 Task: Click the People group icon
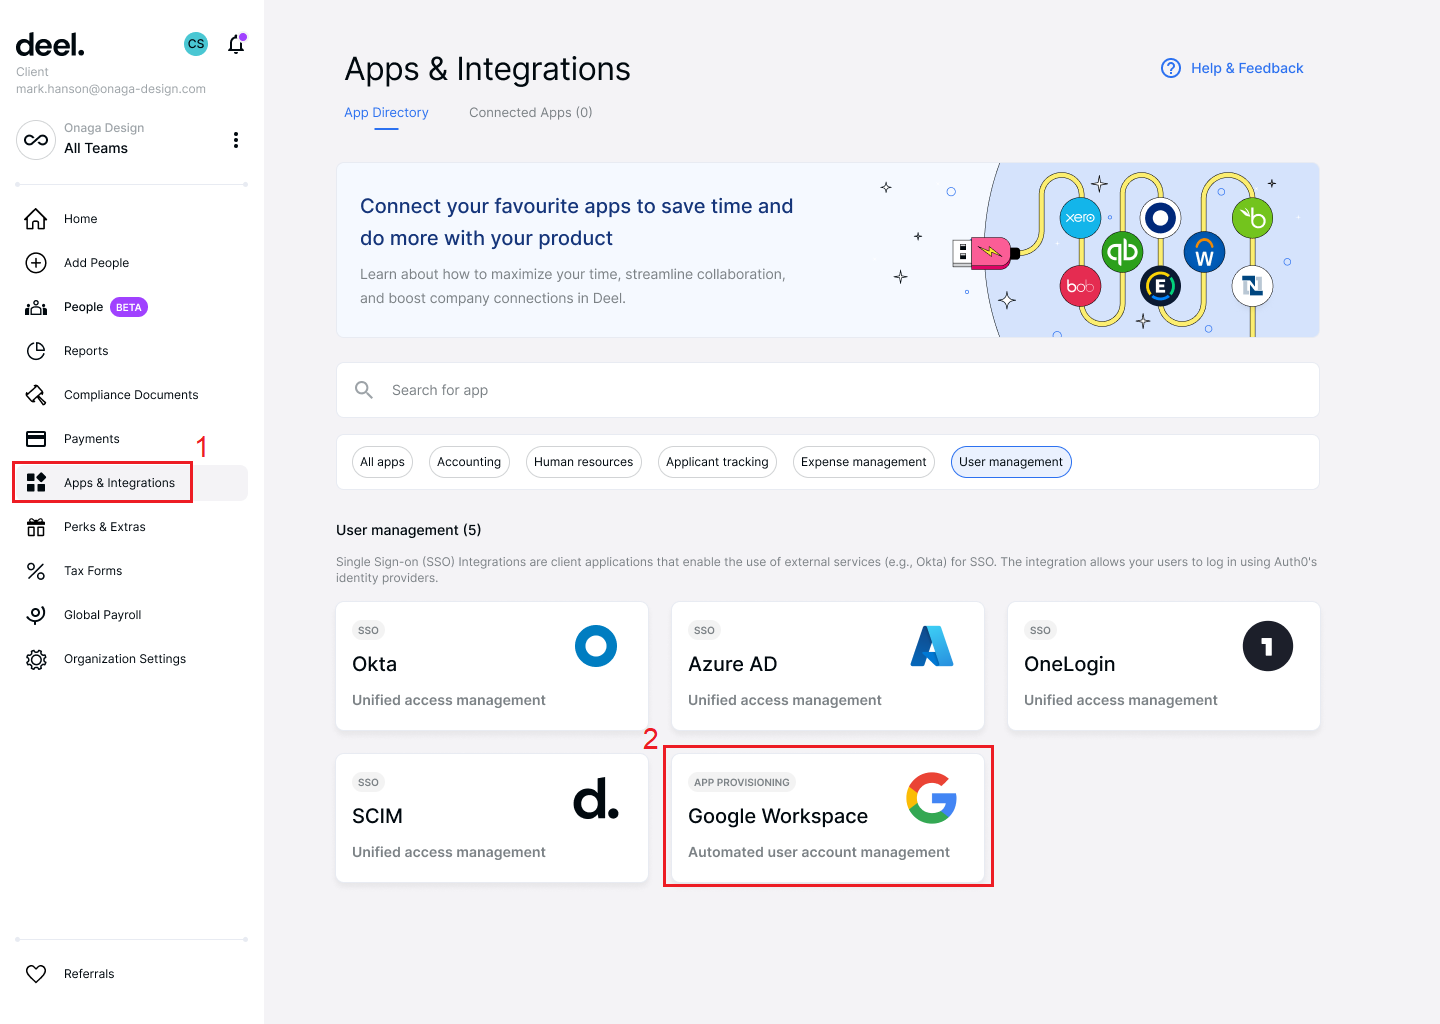36,307
